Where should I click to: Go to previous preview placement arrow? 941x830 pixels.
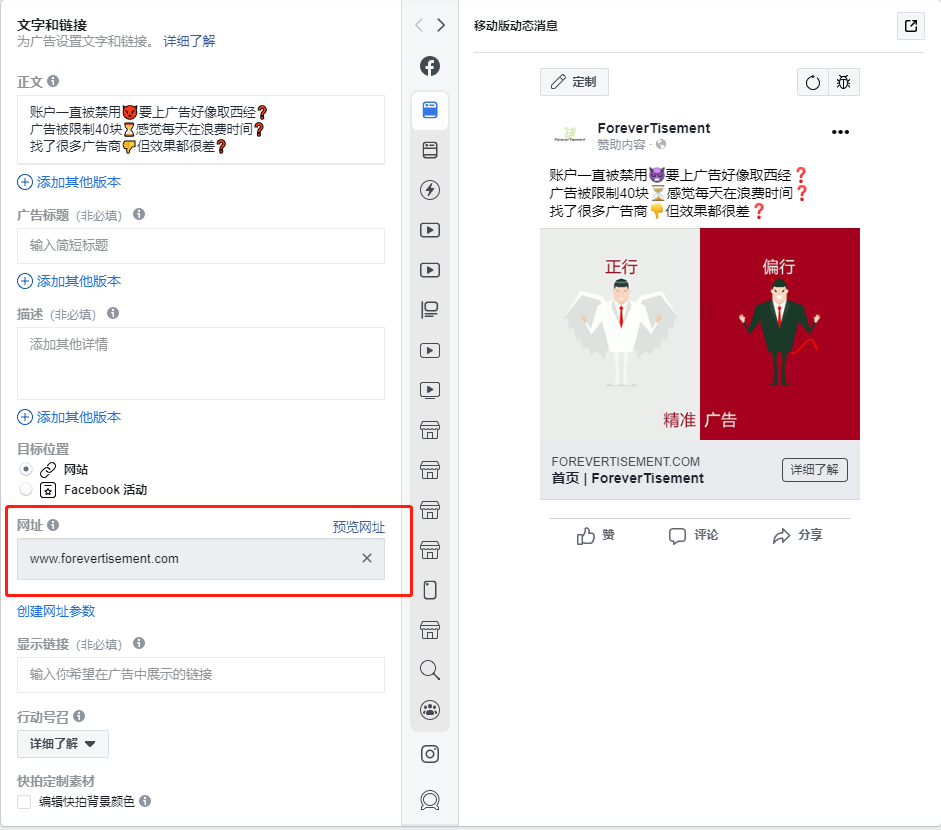pyautogui.click(x=419, y=25)
